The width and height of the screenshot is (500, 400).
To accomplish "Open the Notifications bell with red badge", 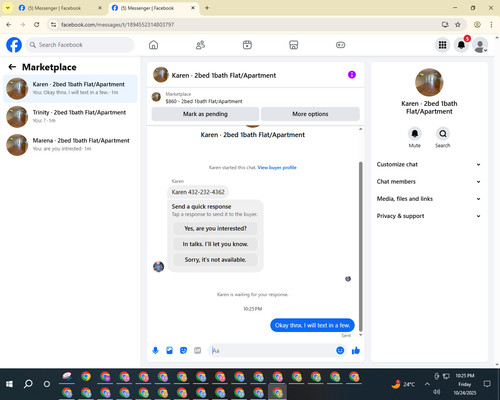I will (461, 45).
